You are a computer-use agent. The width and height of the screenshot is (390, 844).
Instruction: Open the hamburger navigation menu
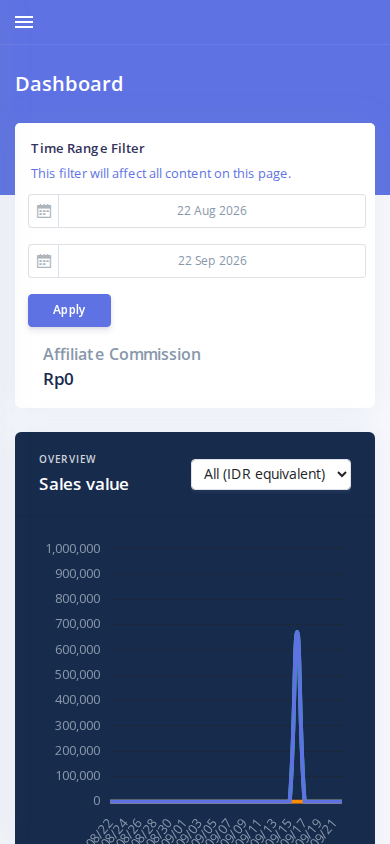click(24, 22)
